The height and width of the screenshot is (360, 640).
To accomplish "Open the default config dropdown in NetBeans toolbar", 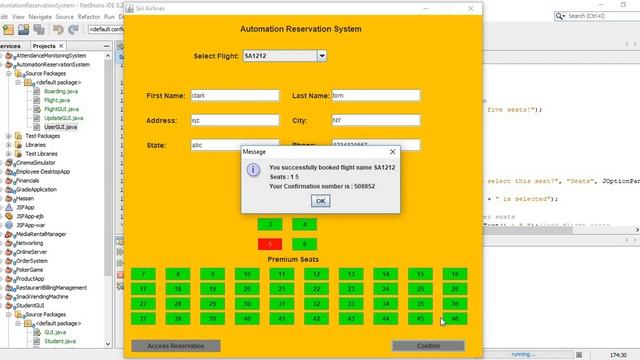I will [x=106, y=29].
